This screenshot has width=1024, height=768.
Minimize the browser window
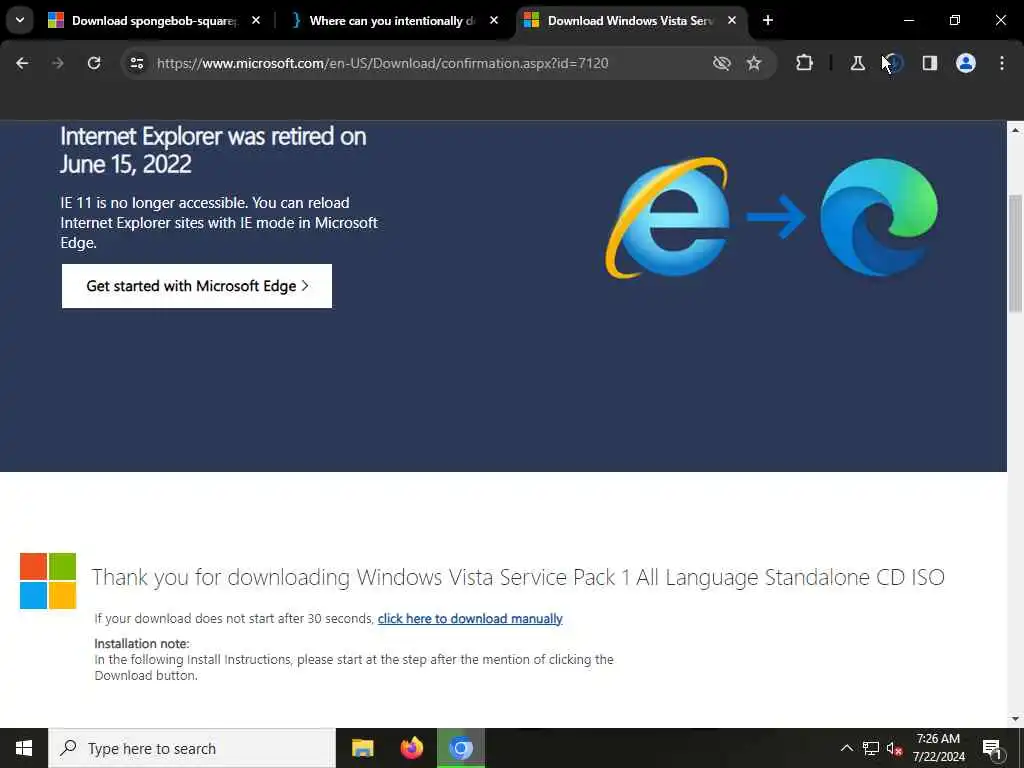[908, 21]
